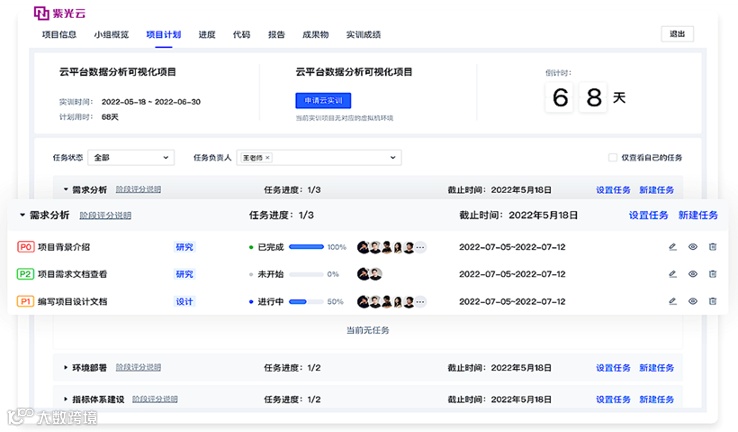This screenshot has width=738, height=432.
Task: Click the 编写项目设计文档 task name
Action: click(x=72, y=301)
